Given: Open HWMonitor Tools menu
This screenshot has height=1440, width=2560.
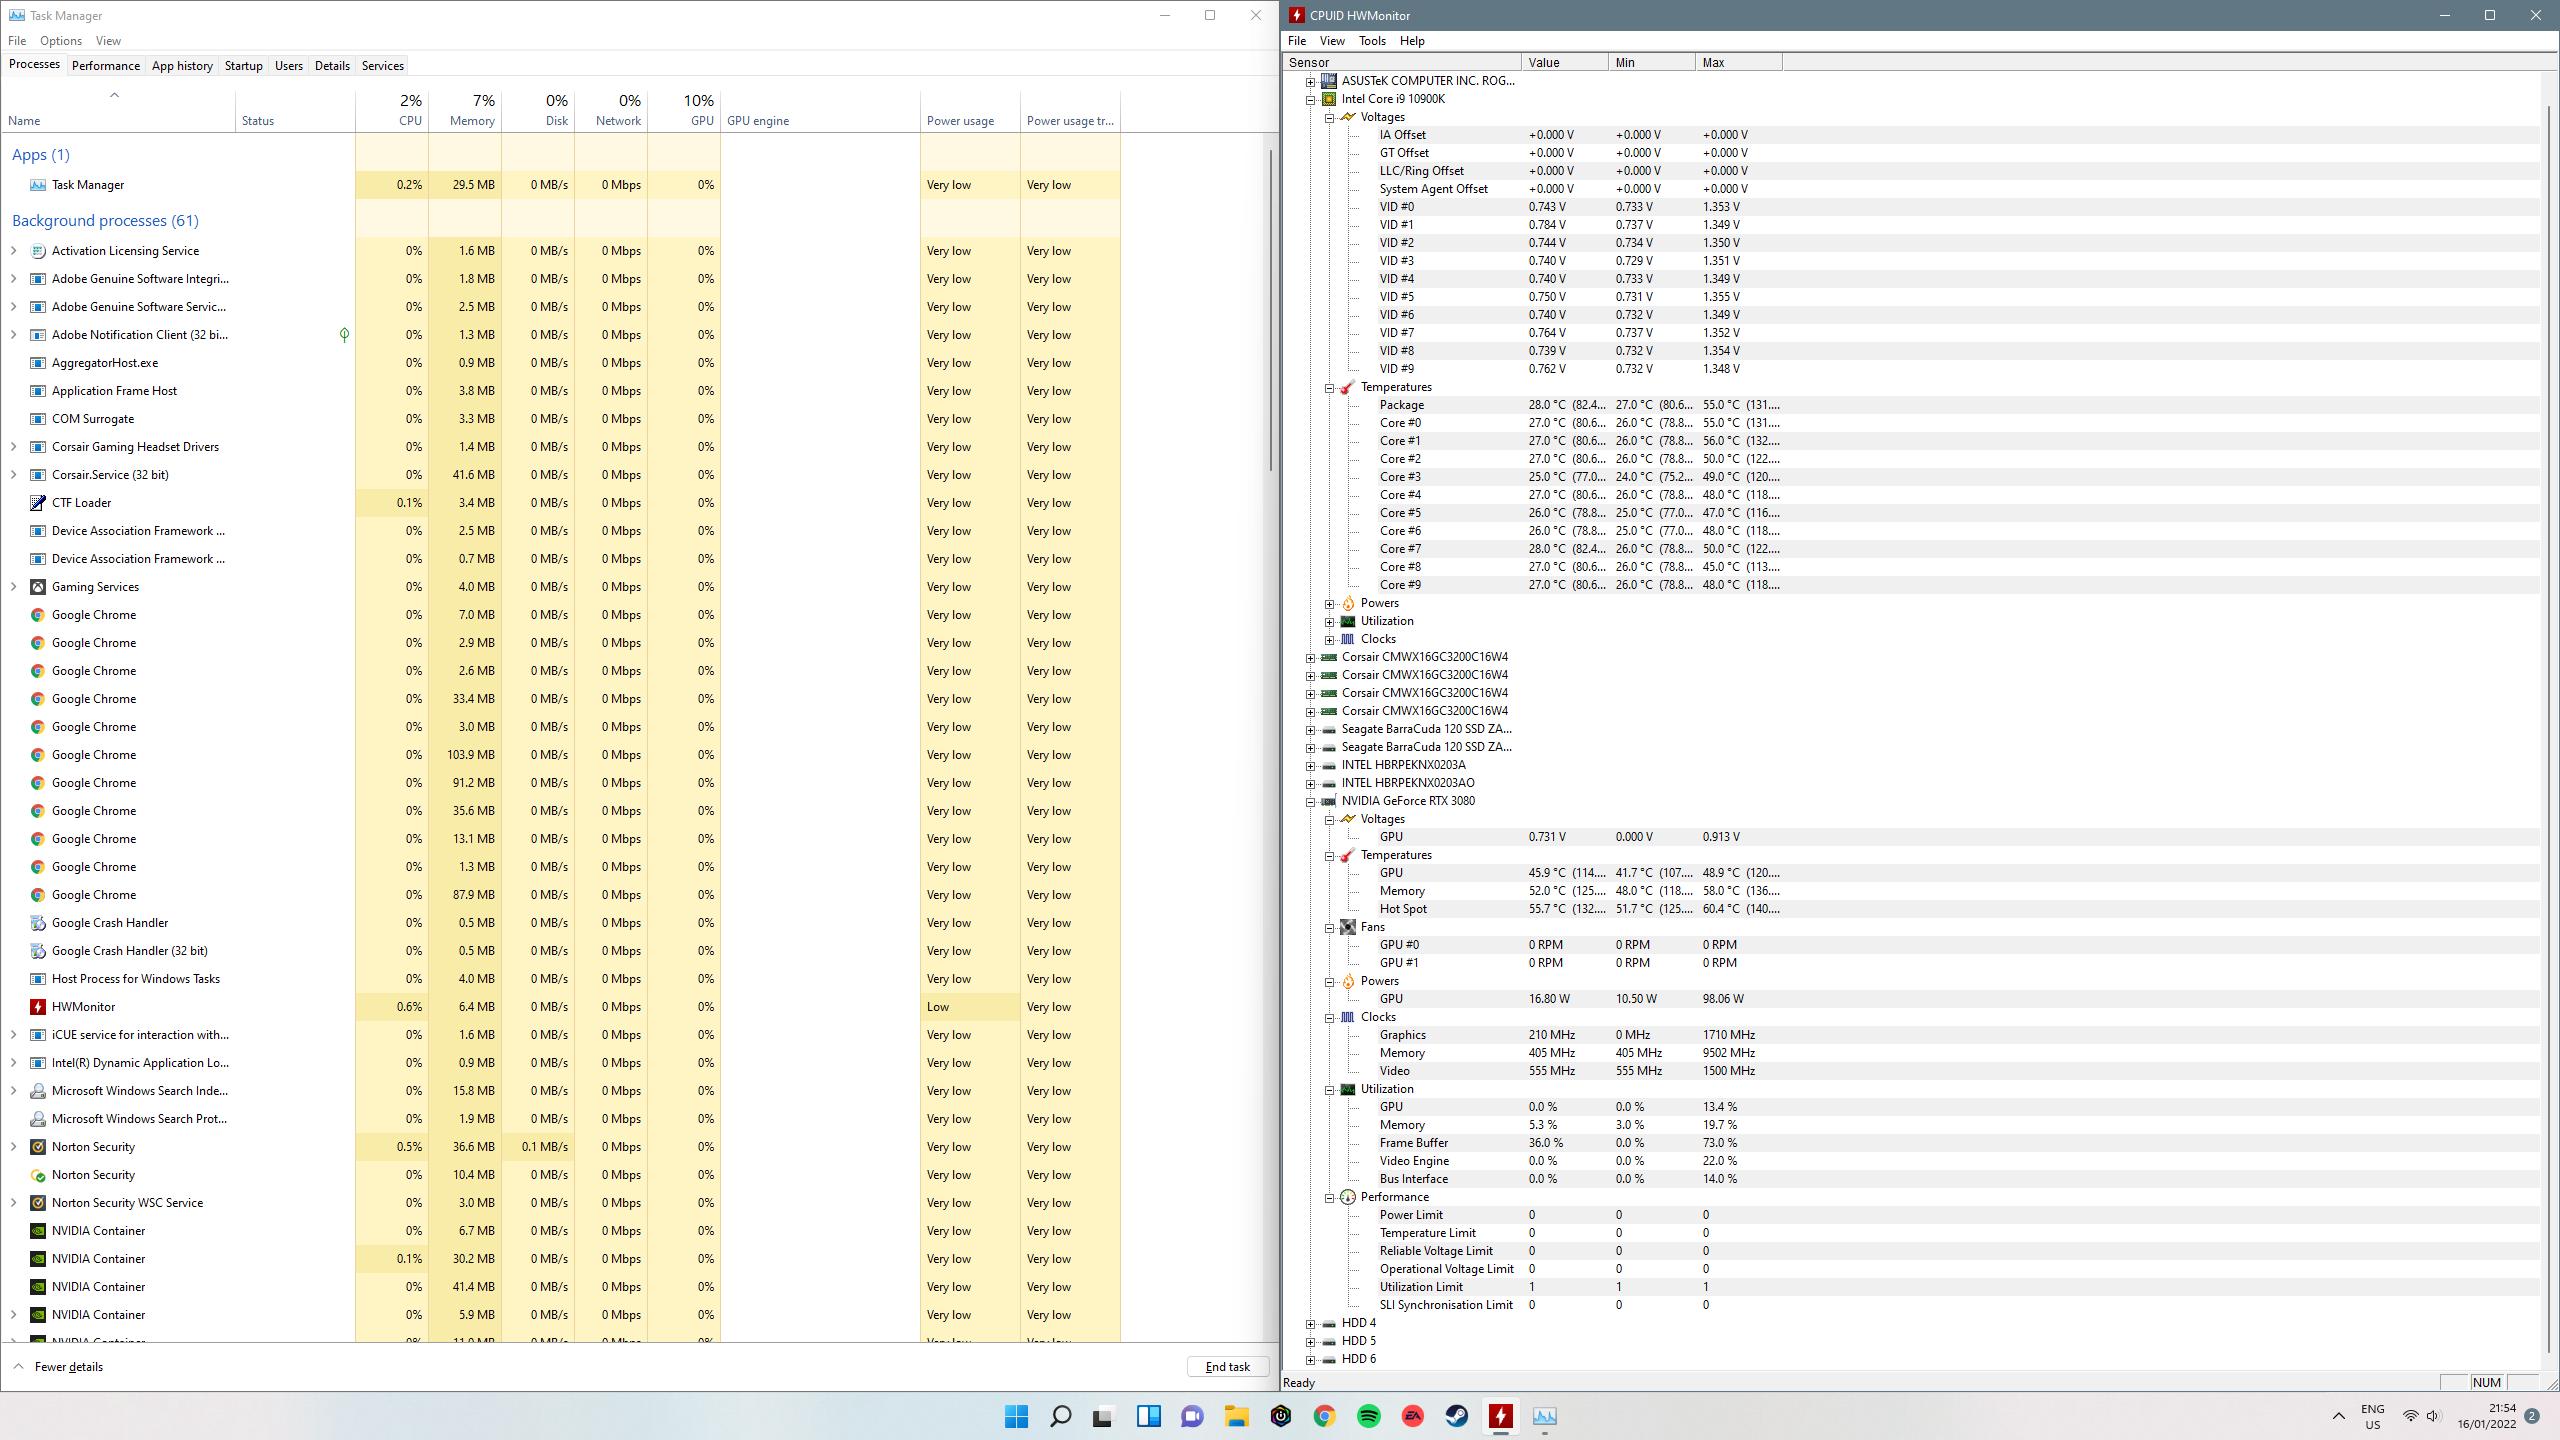Looking at the screenshot, I should [1372, 41].
